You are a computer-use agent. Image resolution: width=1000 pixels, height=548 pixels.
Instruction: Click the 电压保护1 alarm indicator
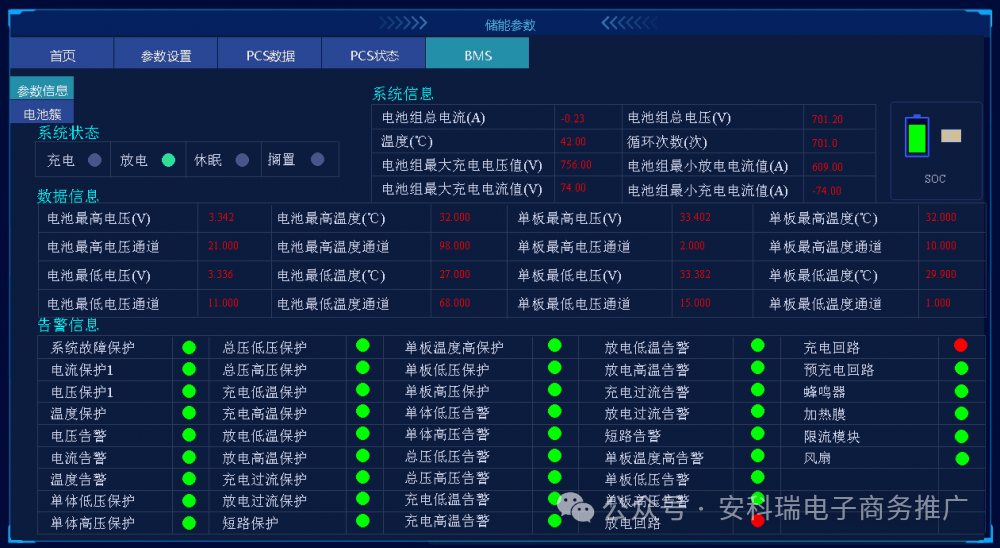coord(189,392)
